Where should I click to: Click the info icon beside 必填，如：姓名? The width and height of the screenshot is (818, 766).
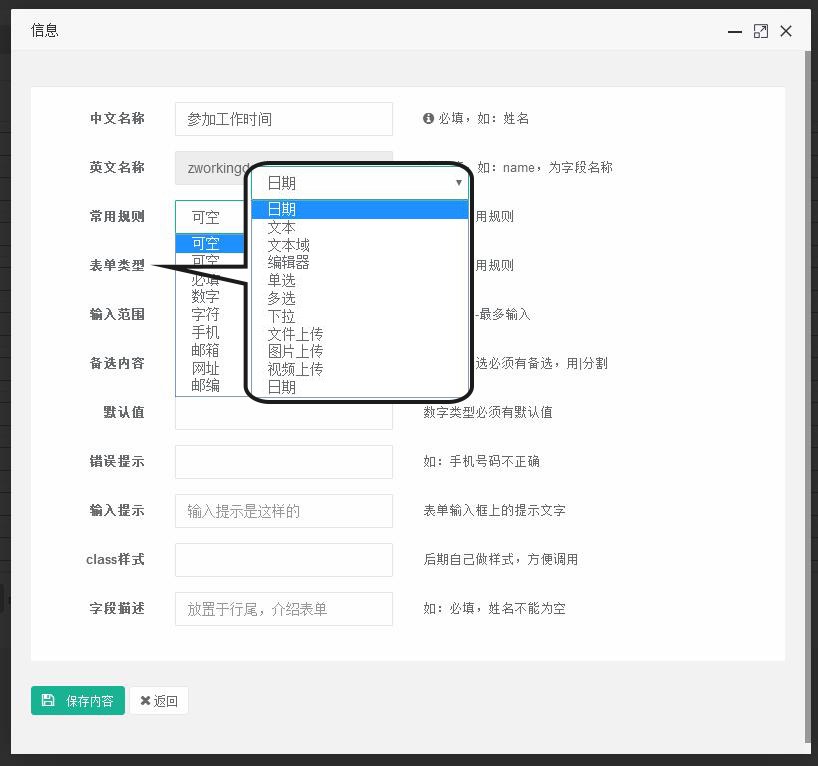(428, 118)
